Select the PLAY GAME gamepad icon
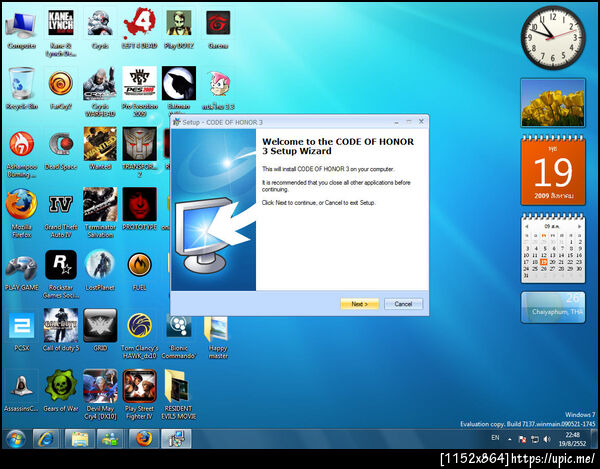Screen dimensions: 600x469 click(22, 272)
